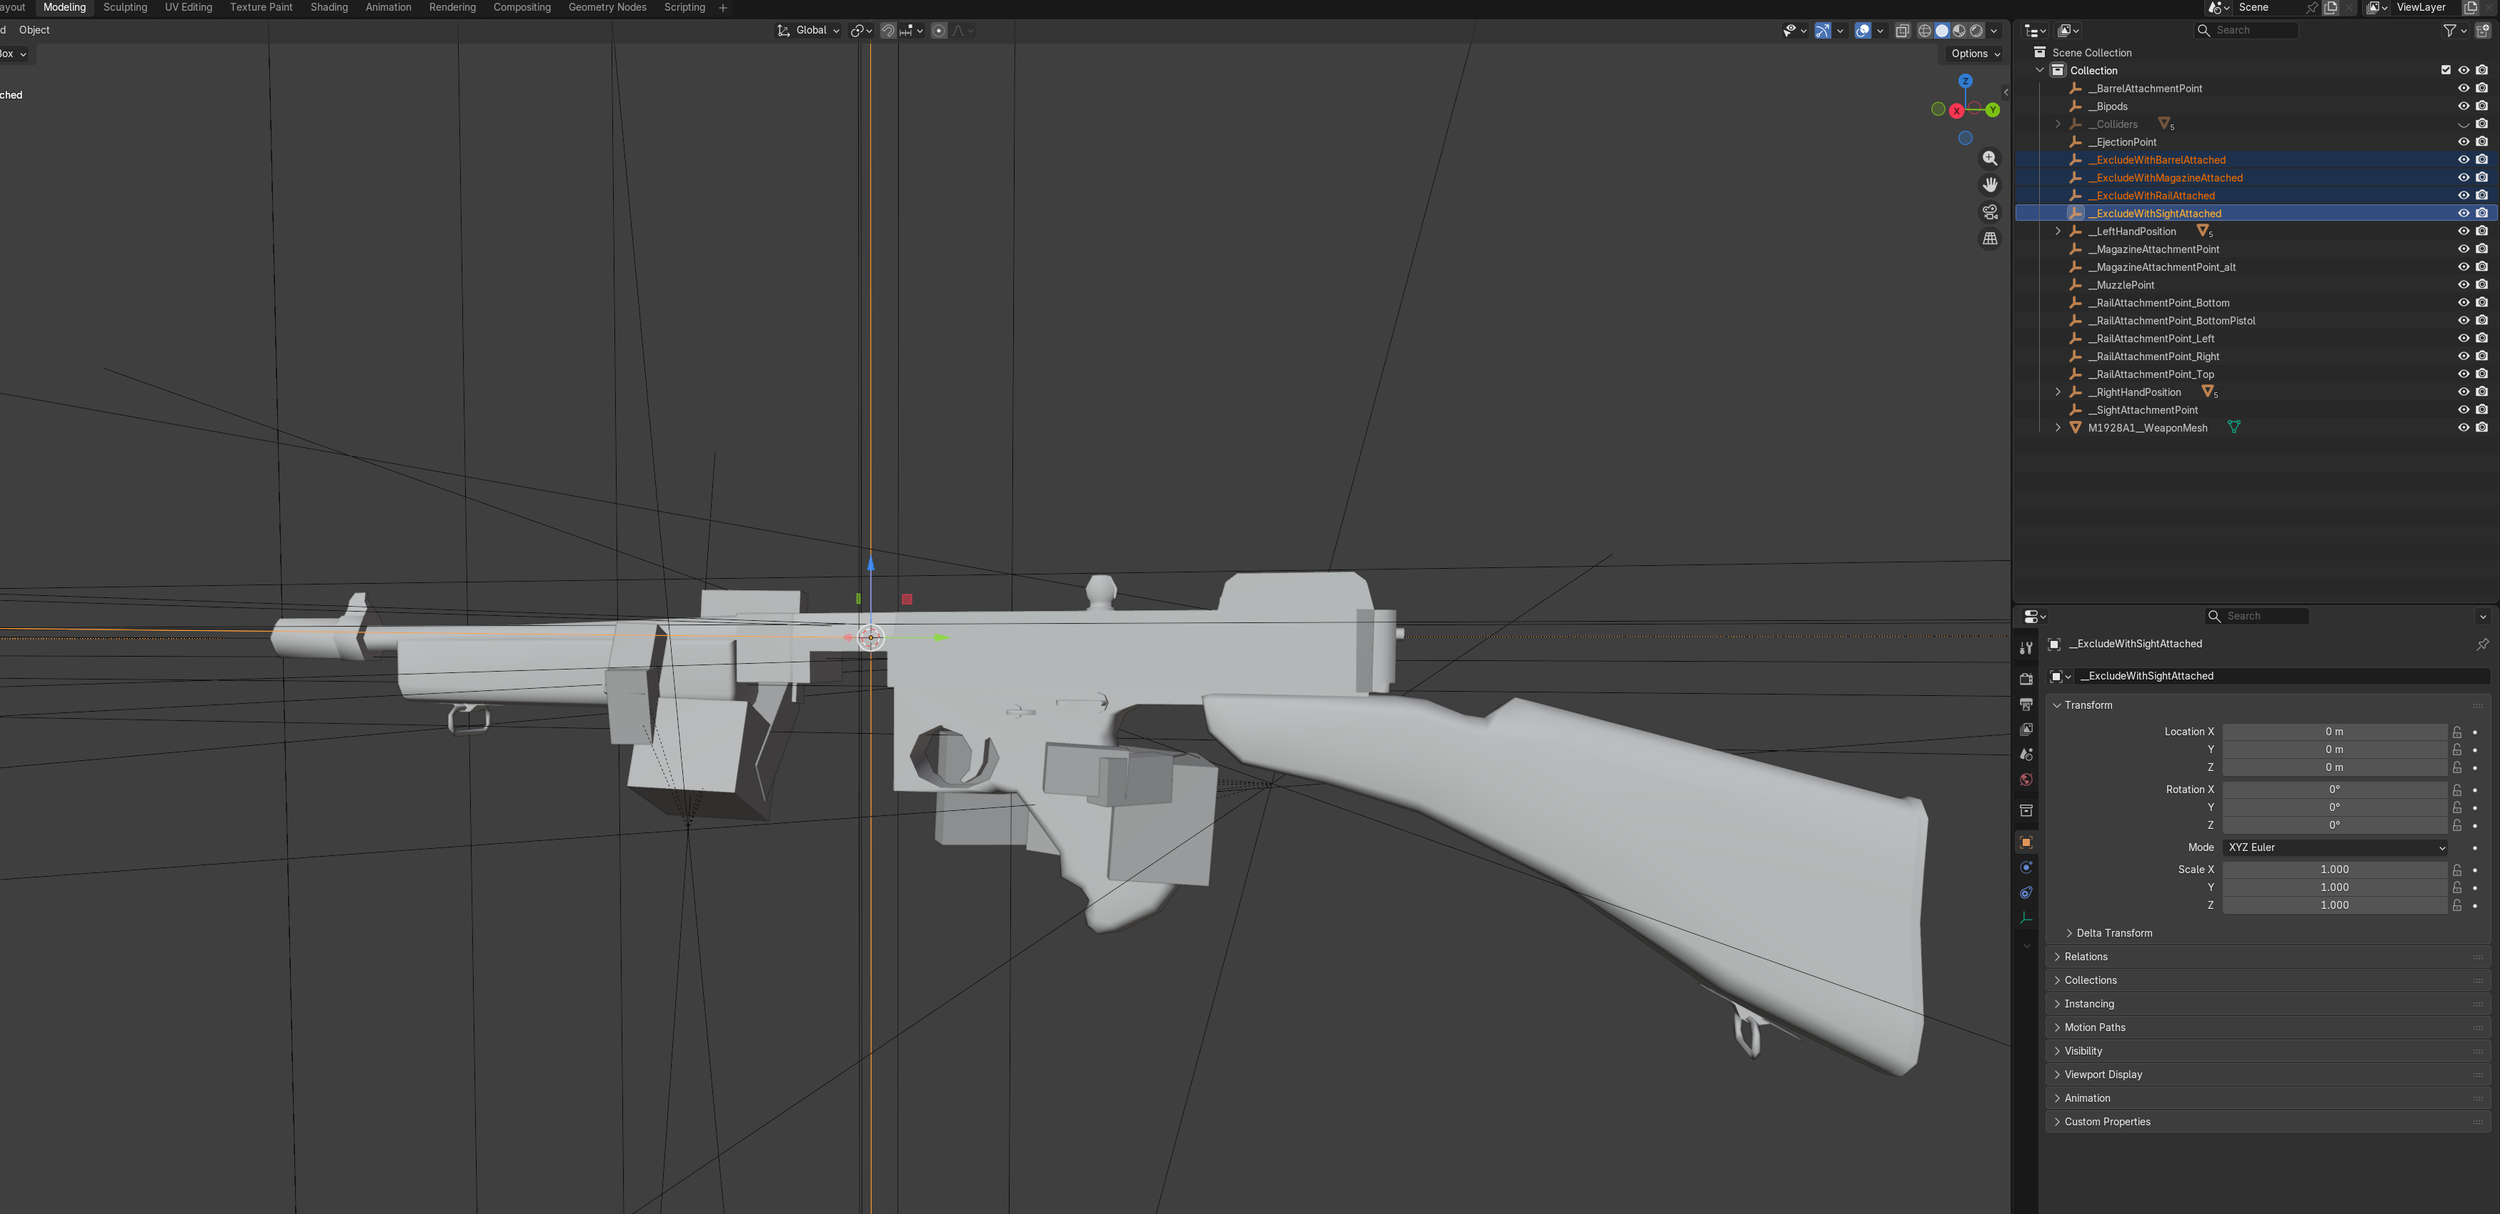Open the rotation Mode XYZ Euler dropdown
2500x1214 pixels.
[x=2334, y=848]
